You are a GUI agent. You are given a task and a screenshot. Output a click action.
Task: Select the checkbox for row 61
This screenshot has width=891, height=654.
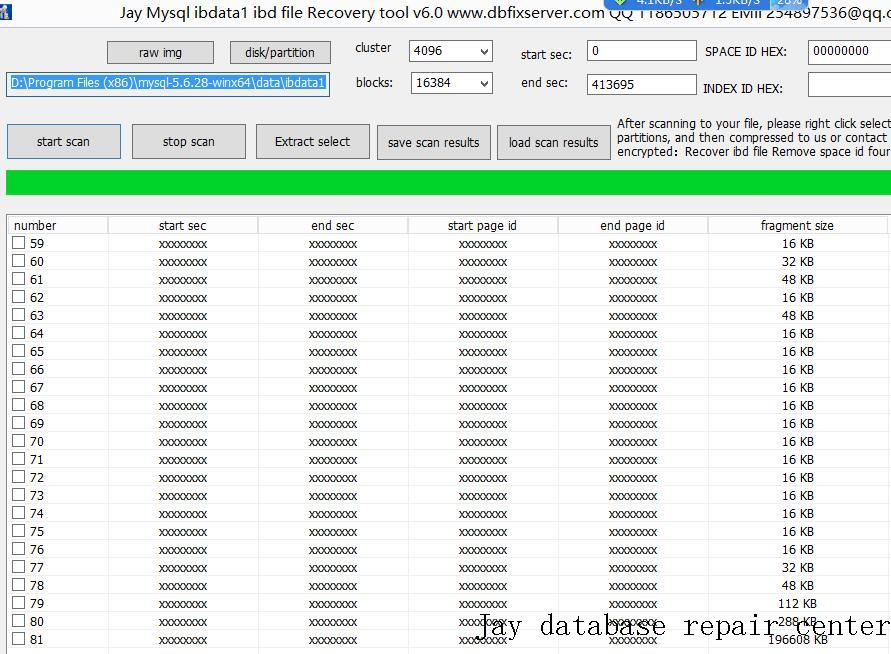point(19,279)
